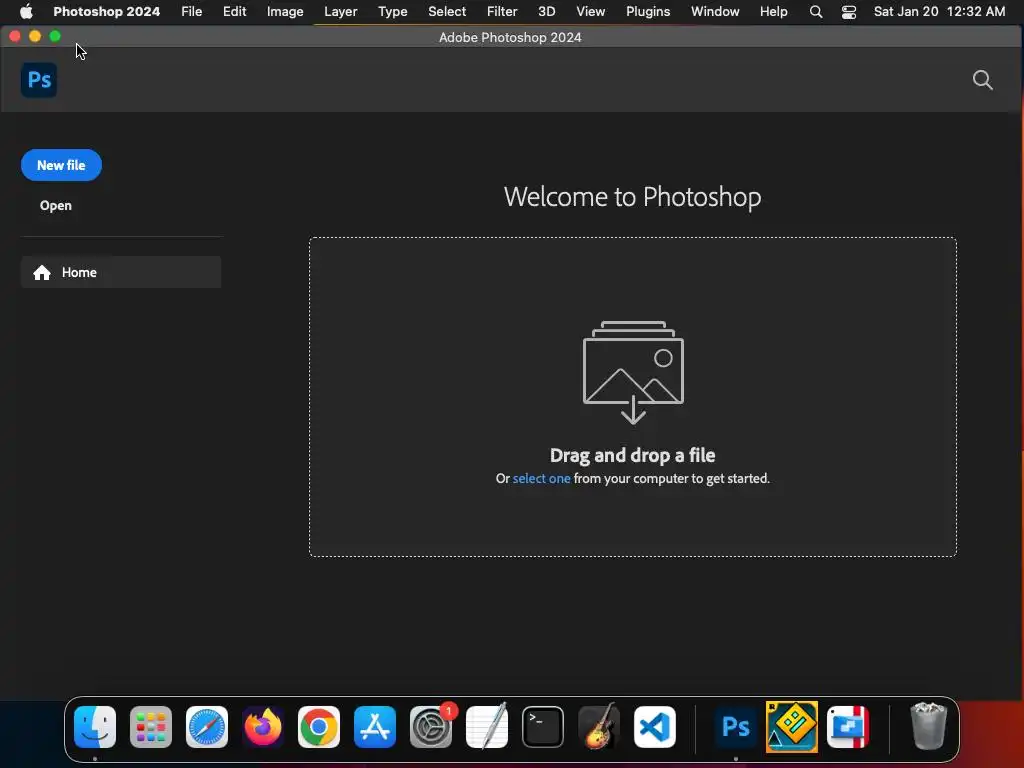
Task: Open the Filter menu
Action: pyautogui.click(x=502, y=11)
